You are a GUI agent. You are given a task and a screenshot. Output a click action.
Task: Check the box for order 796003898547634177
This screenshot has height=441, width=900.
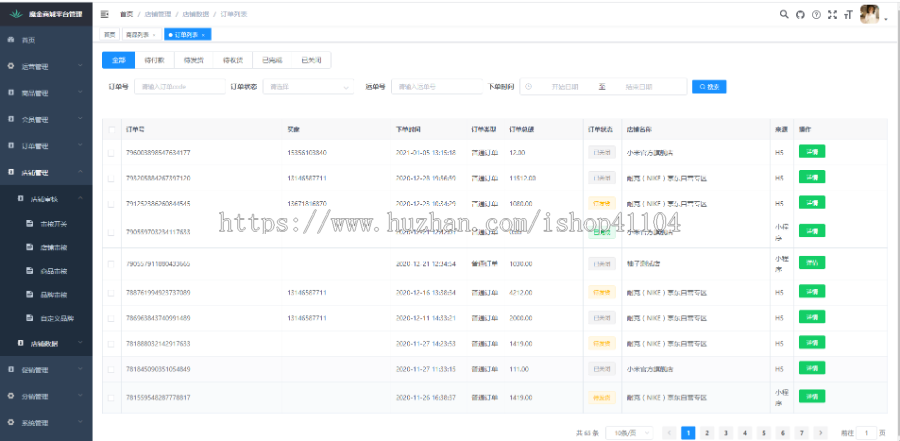(x=111, y=153)
